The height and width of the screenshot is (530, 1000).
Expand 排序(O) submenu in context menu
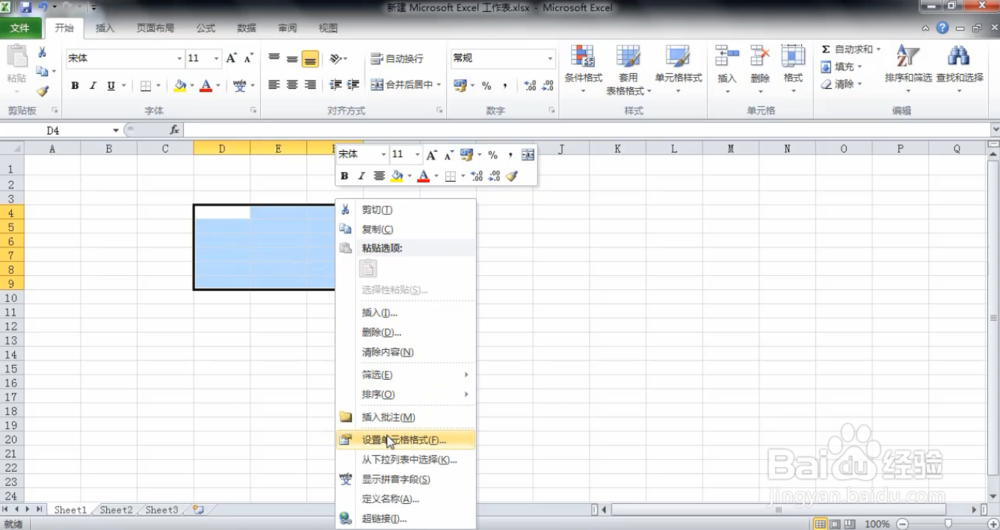point(406,395)
